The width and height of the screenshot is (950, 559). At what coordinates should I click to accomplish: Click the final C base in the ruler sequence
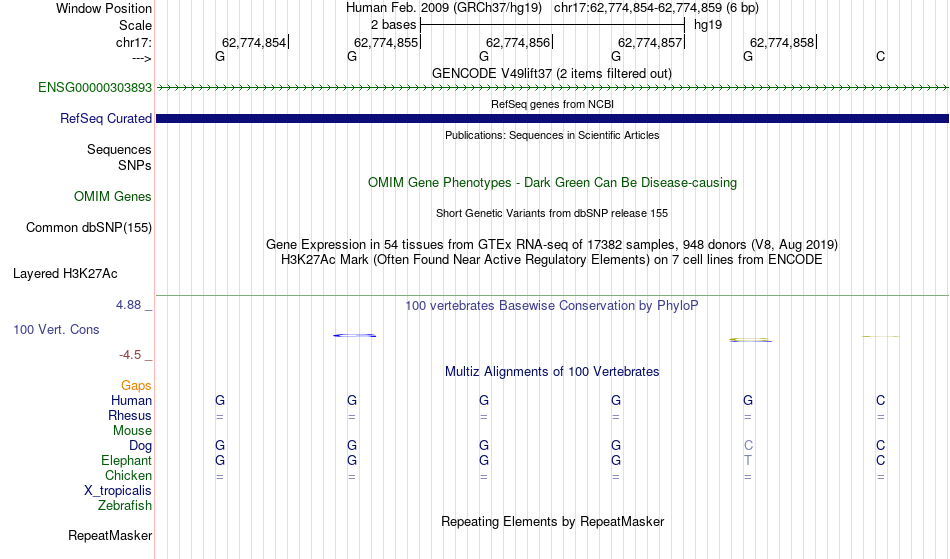tap(880, 56)
